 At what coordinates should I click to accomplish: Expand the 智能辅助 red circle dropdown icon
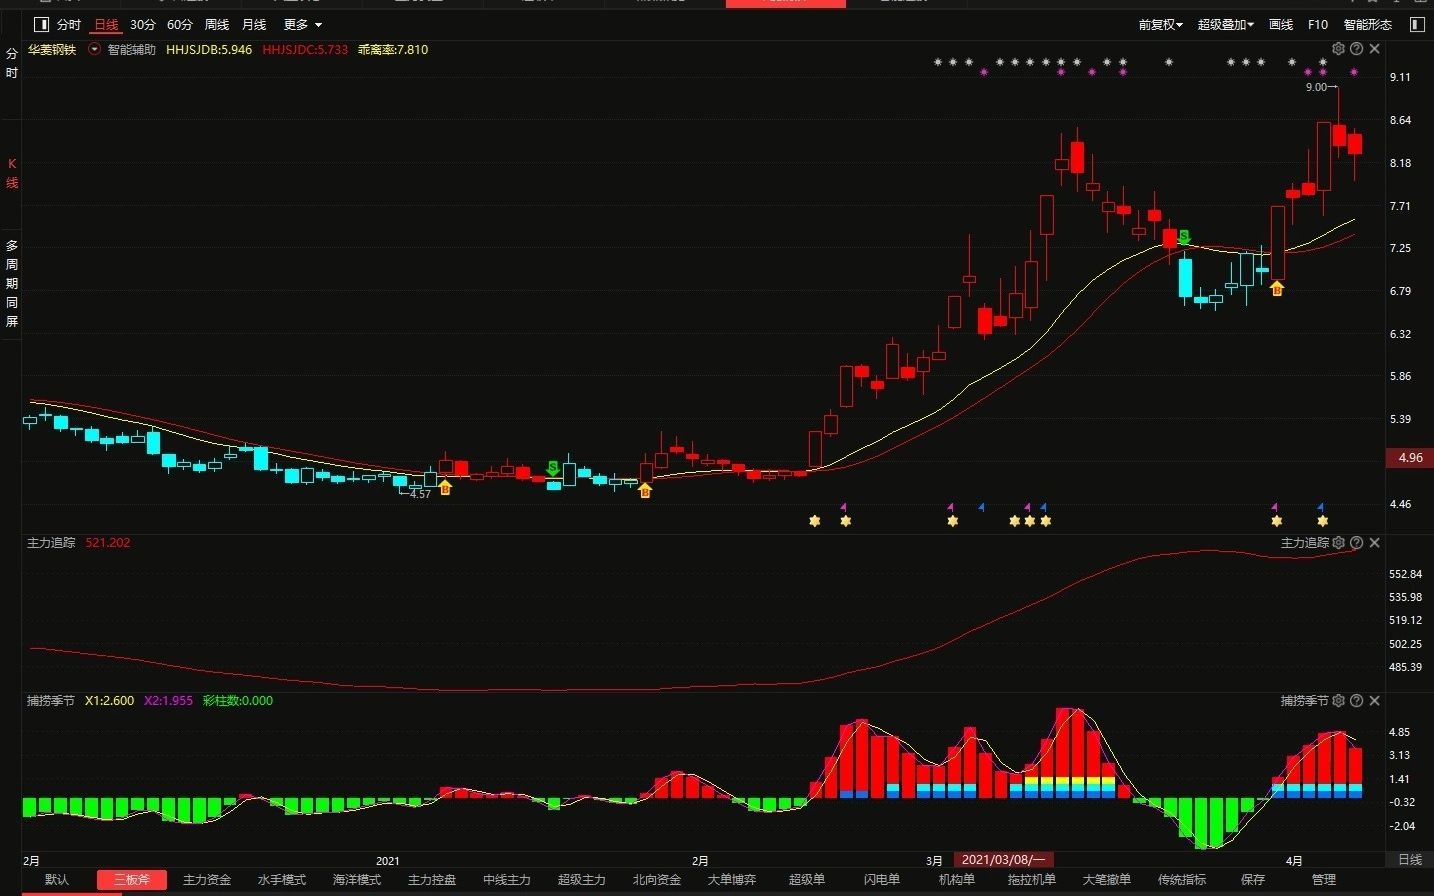pos(95,49)
